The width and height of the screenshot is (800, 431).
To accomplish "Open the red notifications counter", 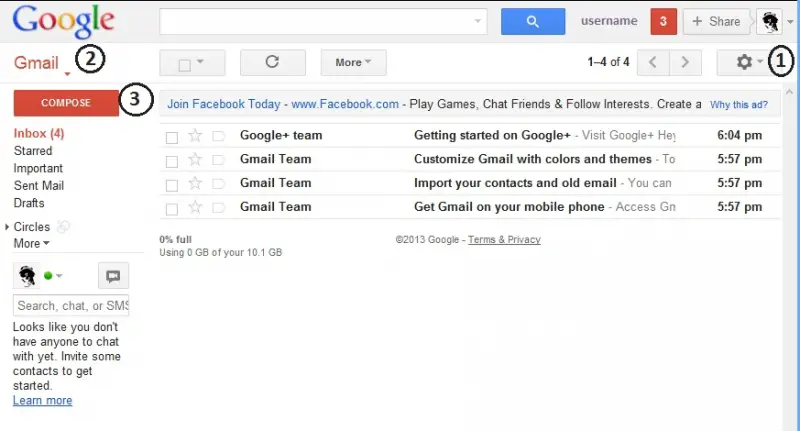I will click(x=663, y=21).
